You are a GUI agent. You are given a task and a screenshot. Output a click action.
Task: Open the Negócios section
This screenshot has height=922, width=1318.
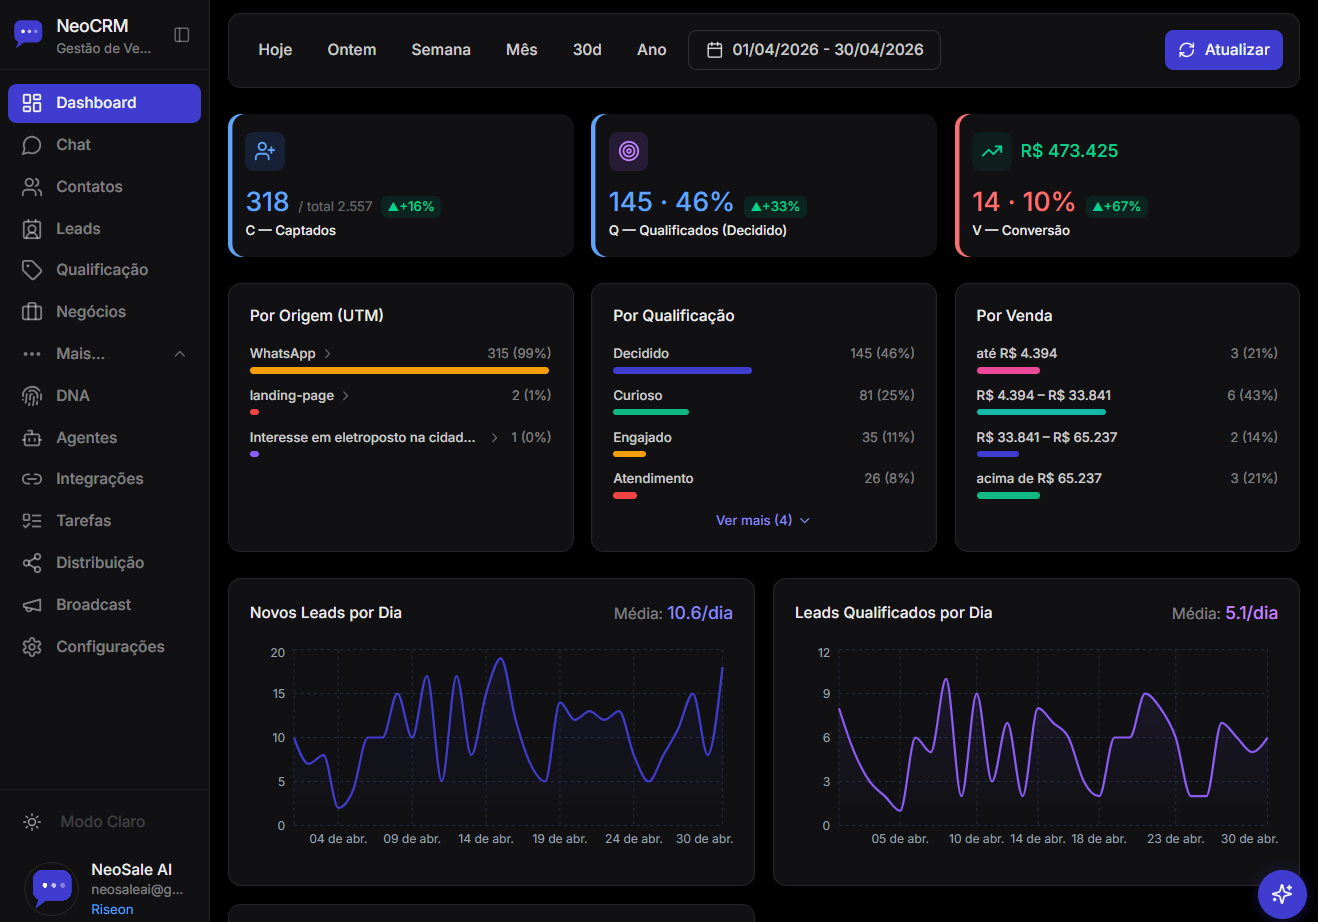(x=104, y=312)
